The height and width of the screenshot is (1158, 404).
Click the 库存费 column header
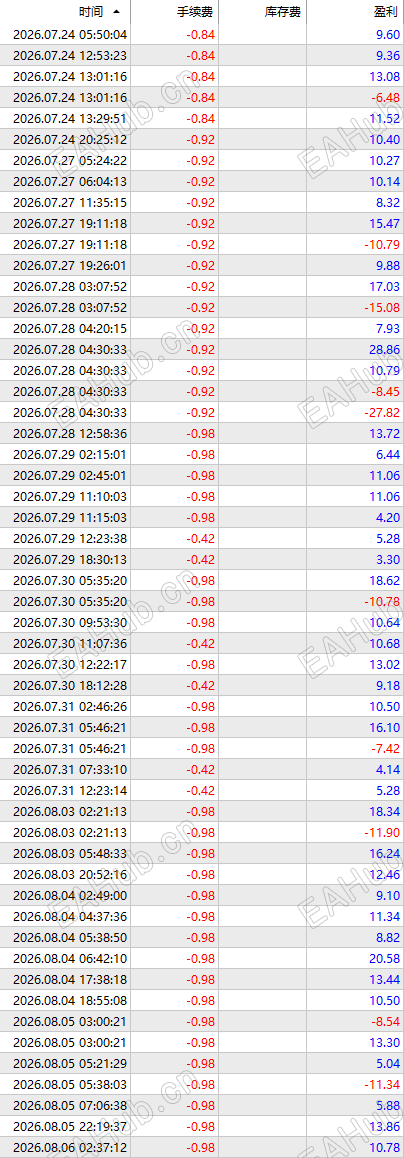263,13
